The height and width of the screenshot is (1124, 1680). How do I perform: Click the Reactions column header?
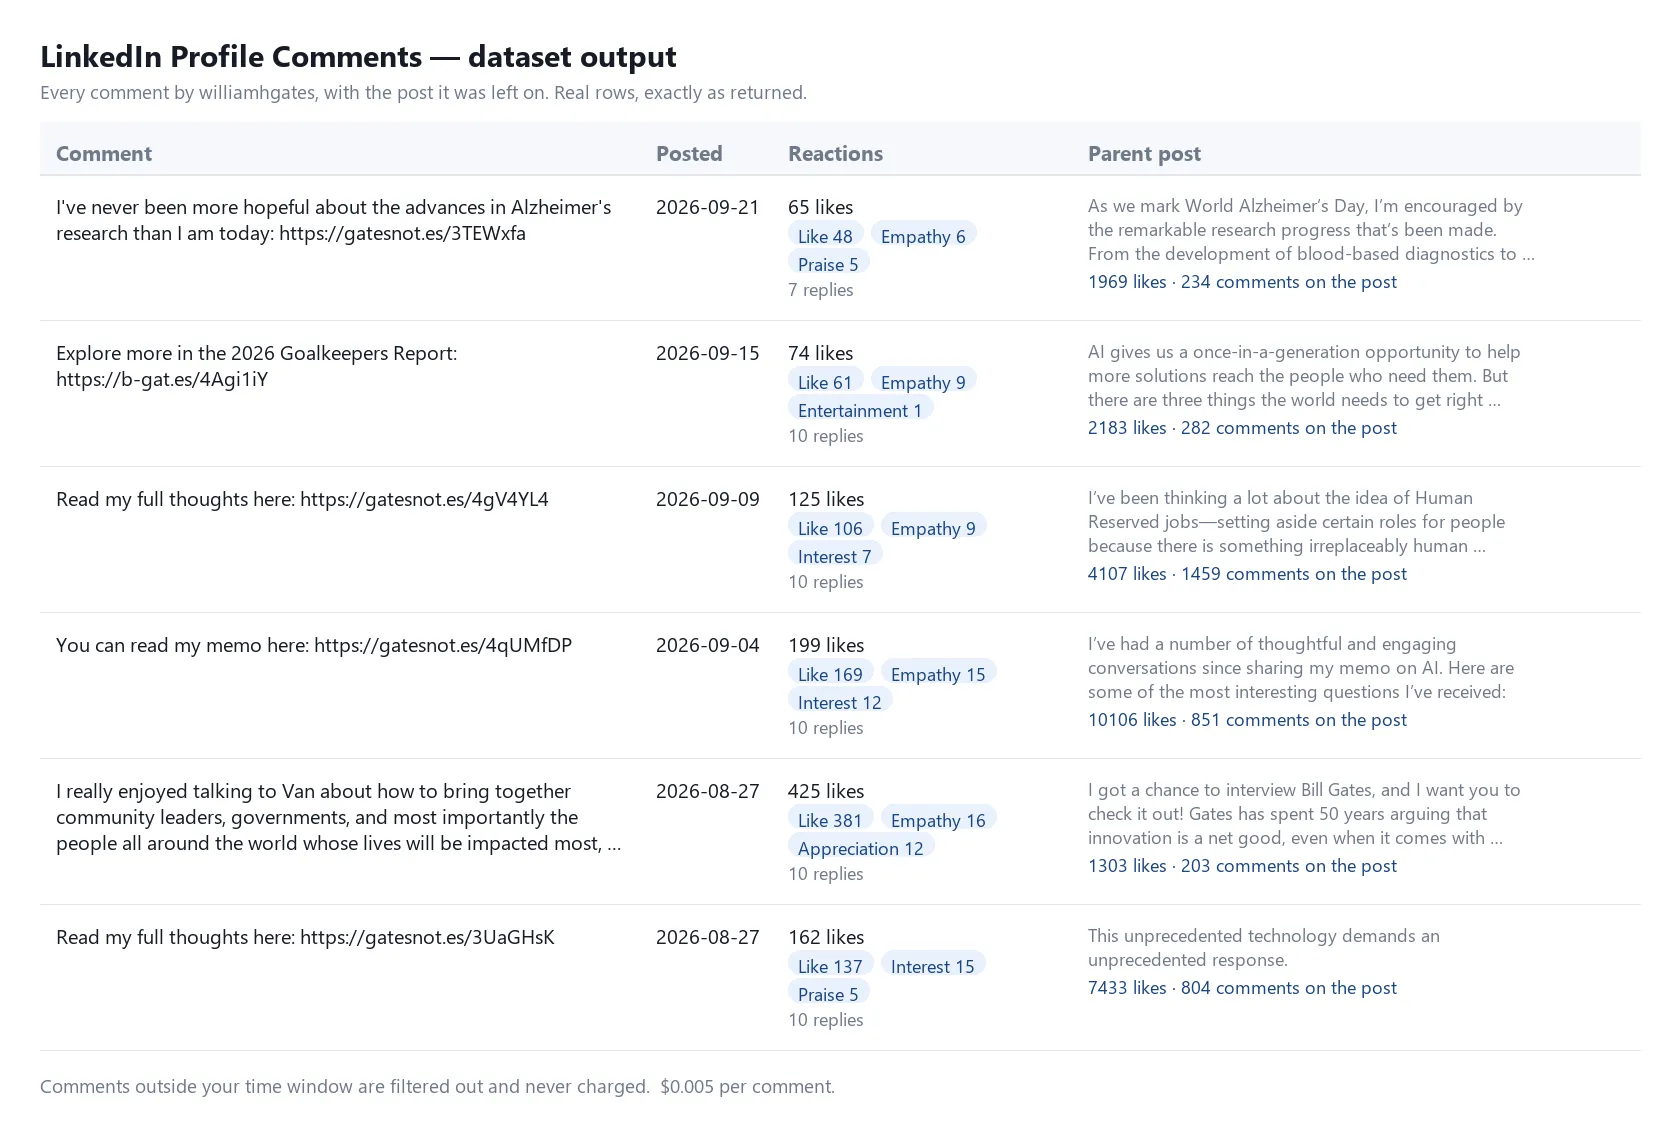pos(835,153)
